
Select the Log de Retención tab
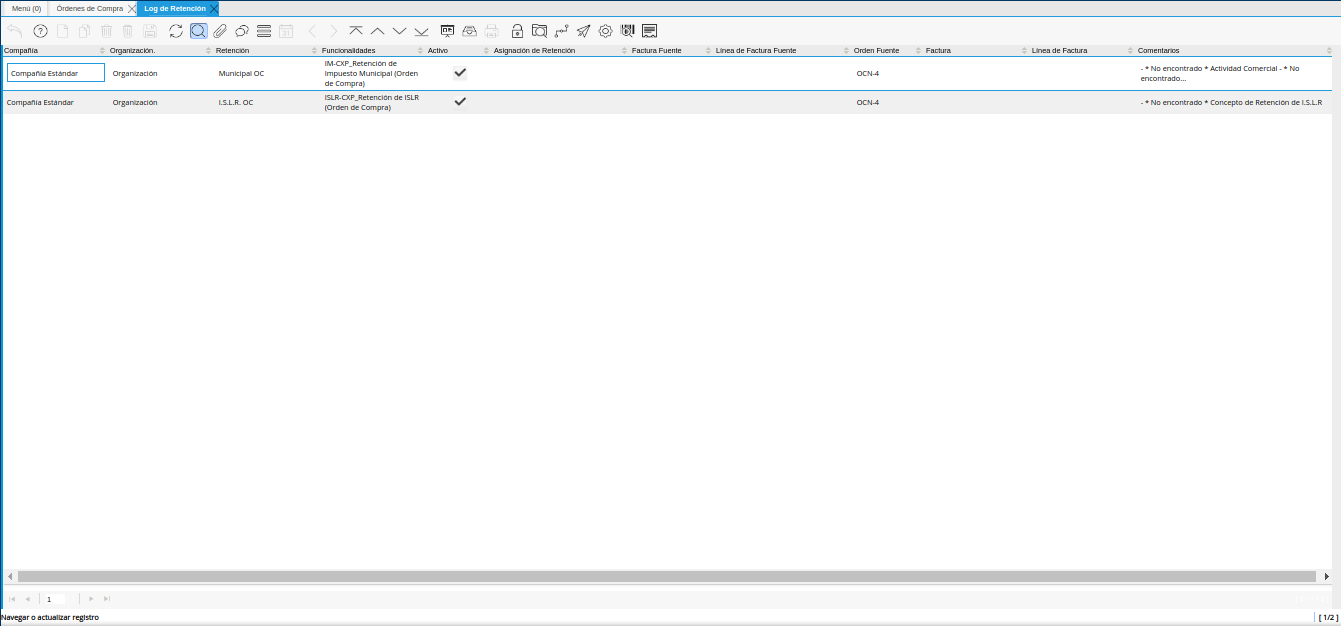pyautogui.click(x=175, y=8)
